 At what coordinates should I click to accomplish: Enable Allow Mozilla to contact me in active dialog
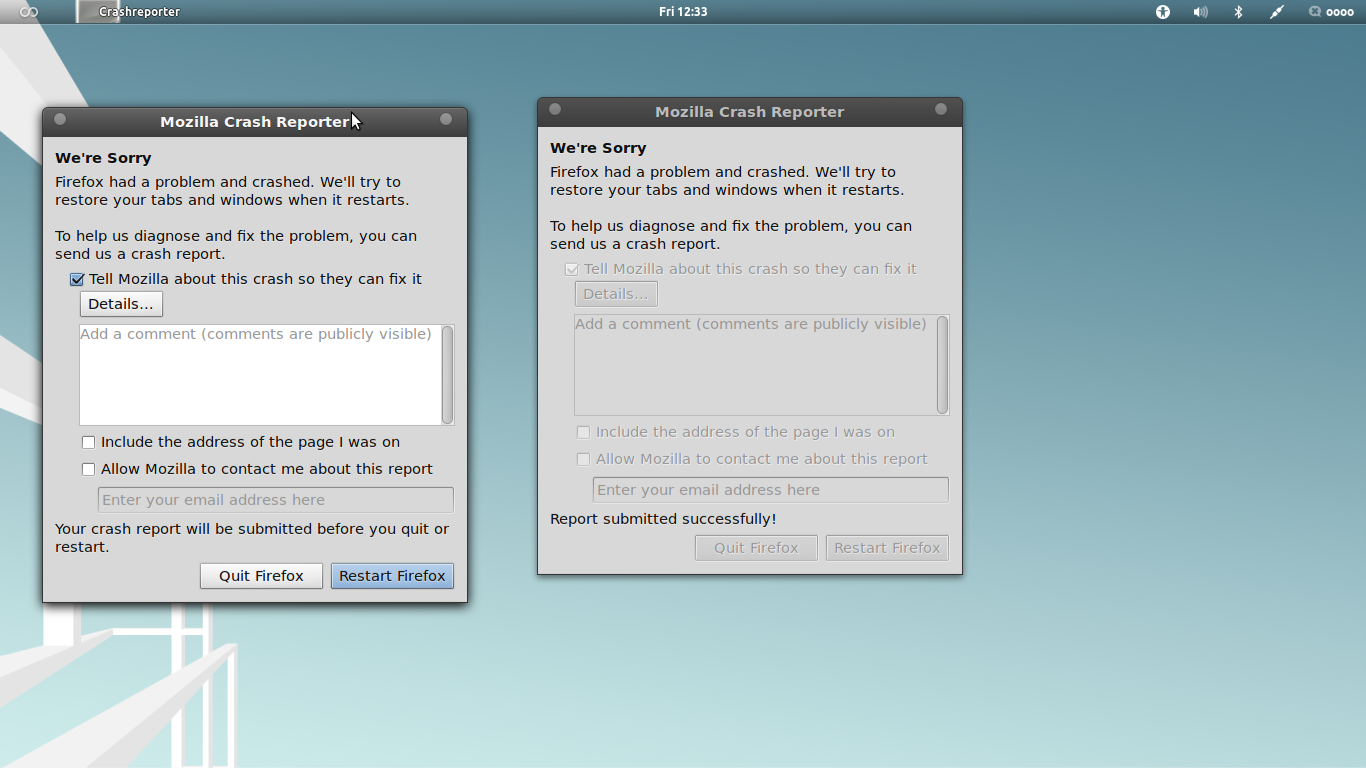pos(89,469)
